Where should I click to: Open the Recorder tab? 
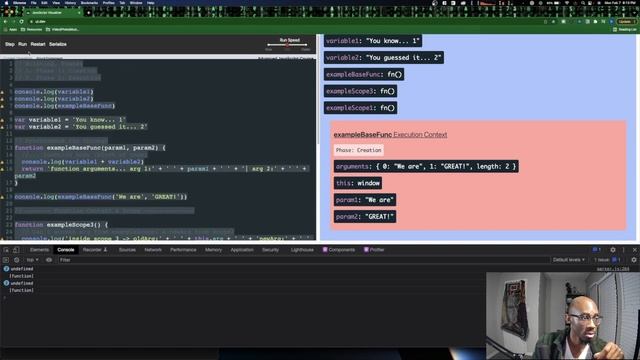pyautogui.click(x=95, y=250)
